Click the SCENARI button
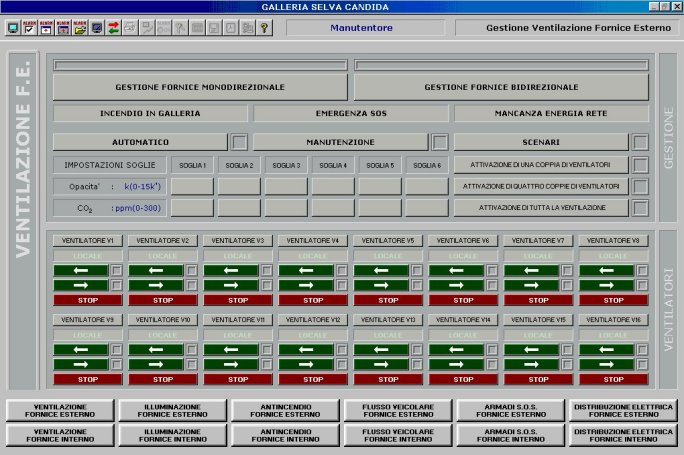The image size is (684, 455). click(541, 142)
